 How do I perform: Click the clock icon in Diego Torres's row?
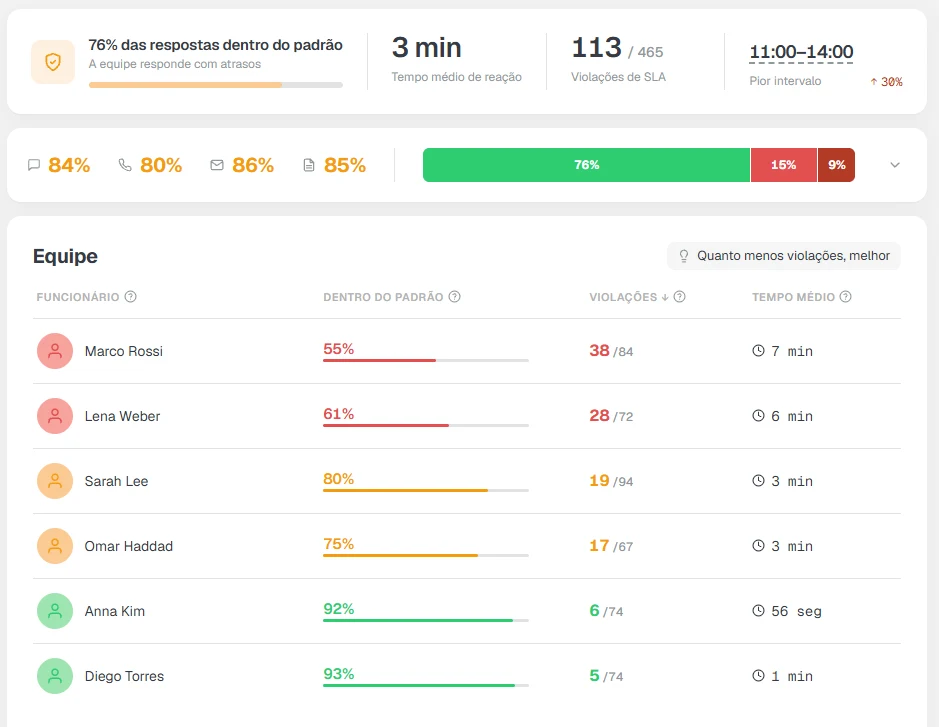pyautogui.click(x=758, y=675)
